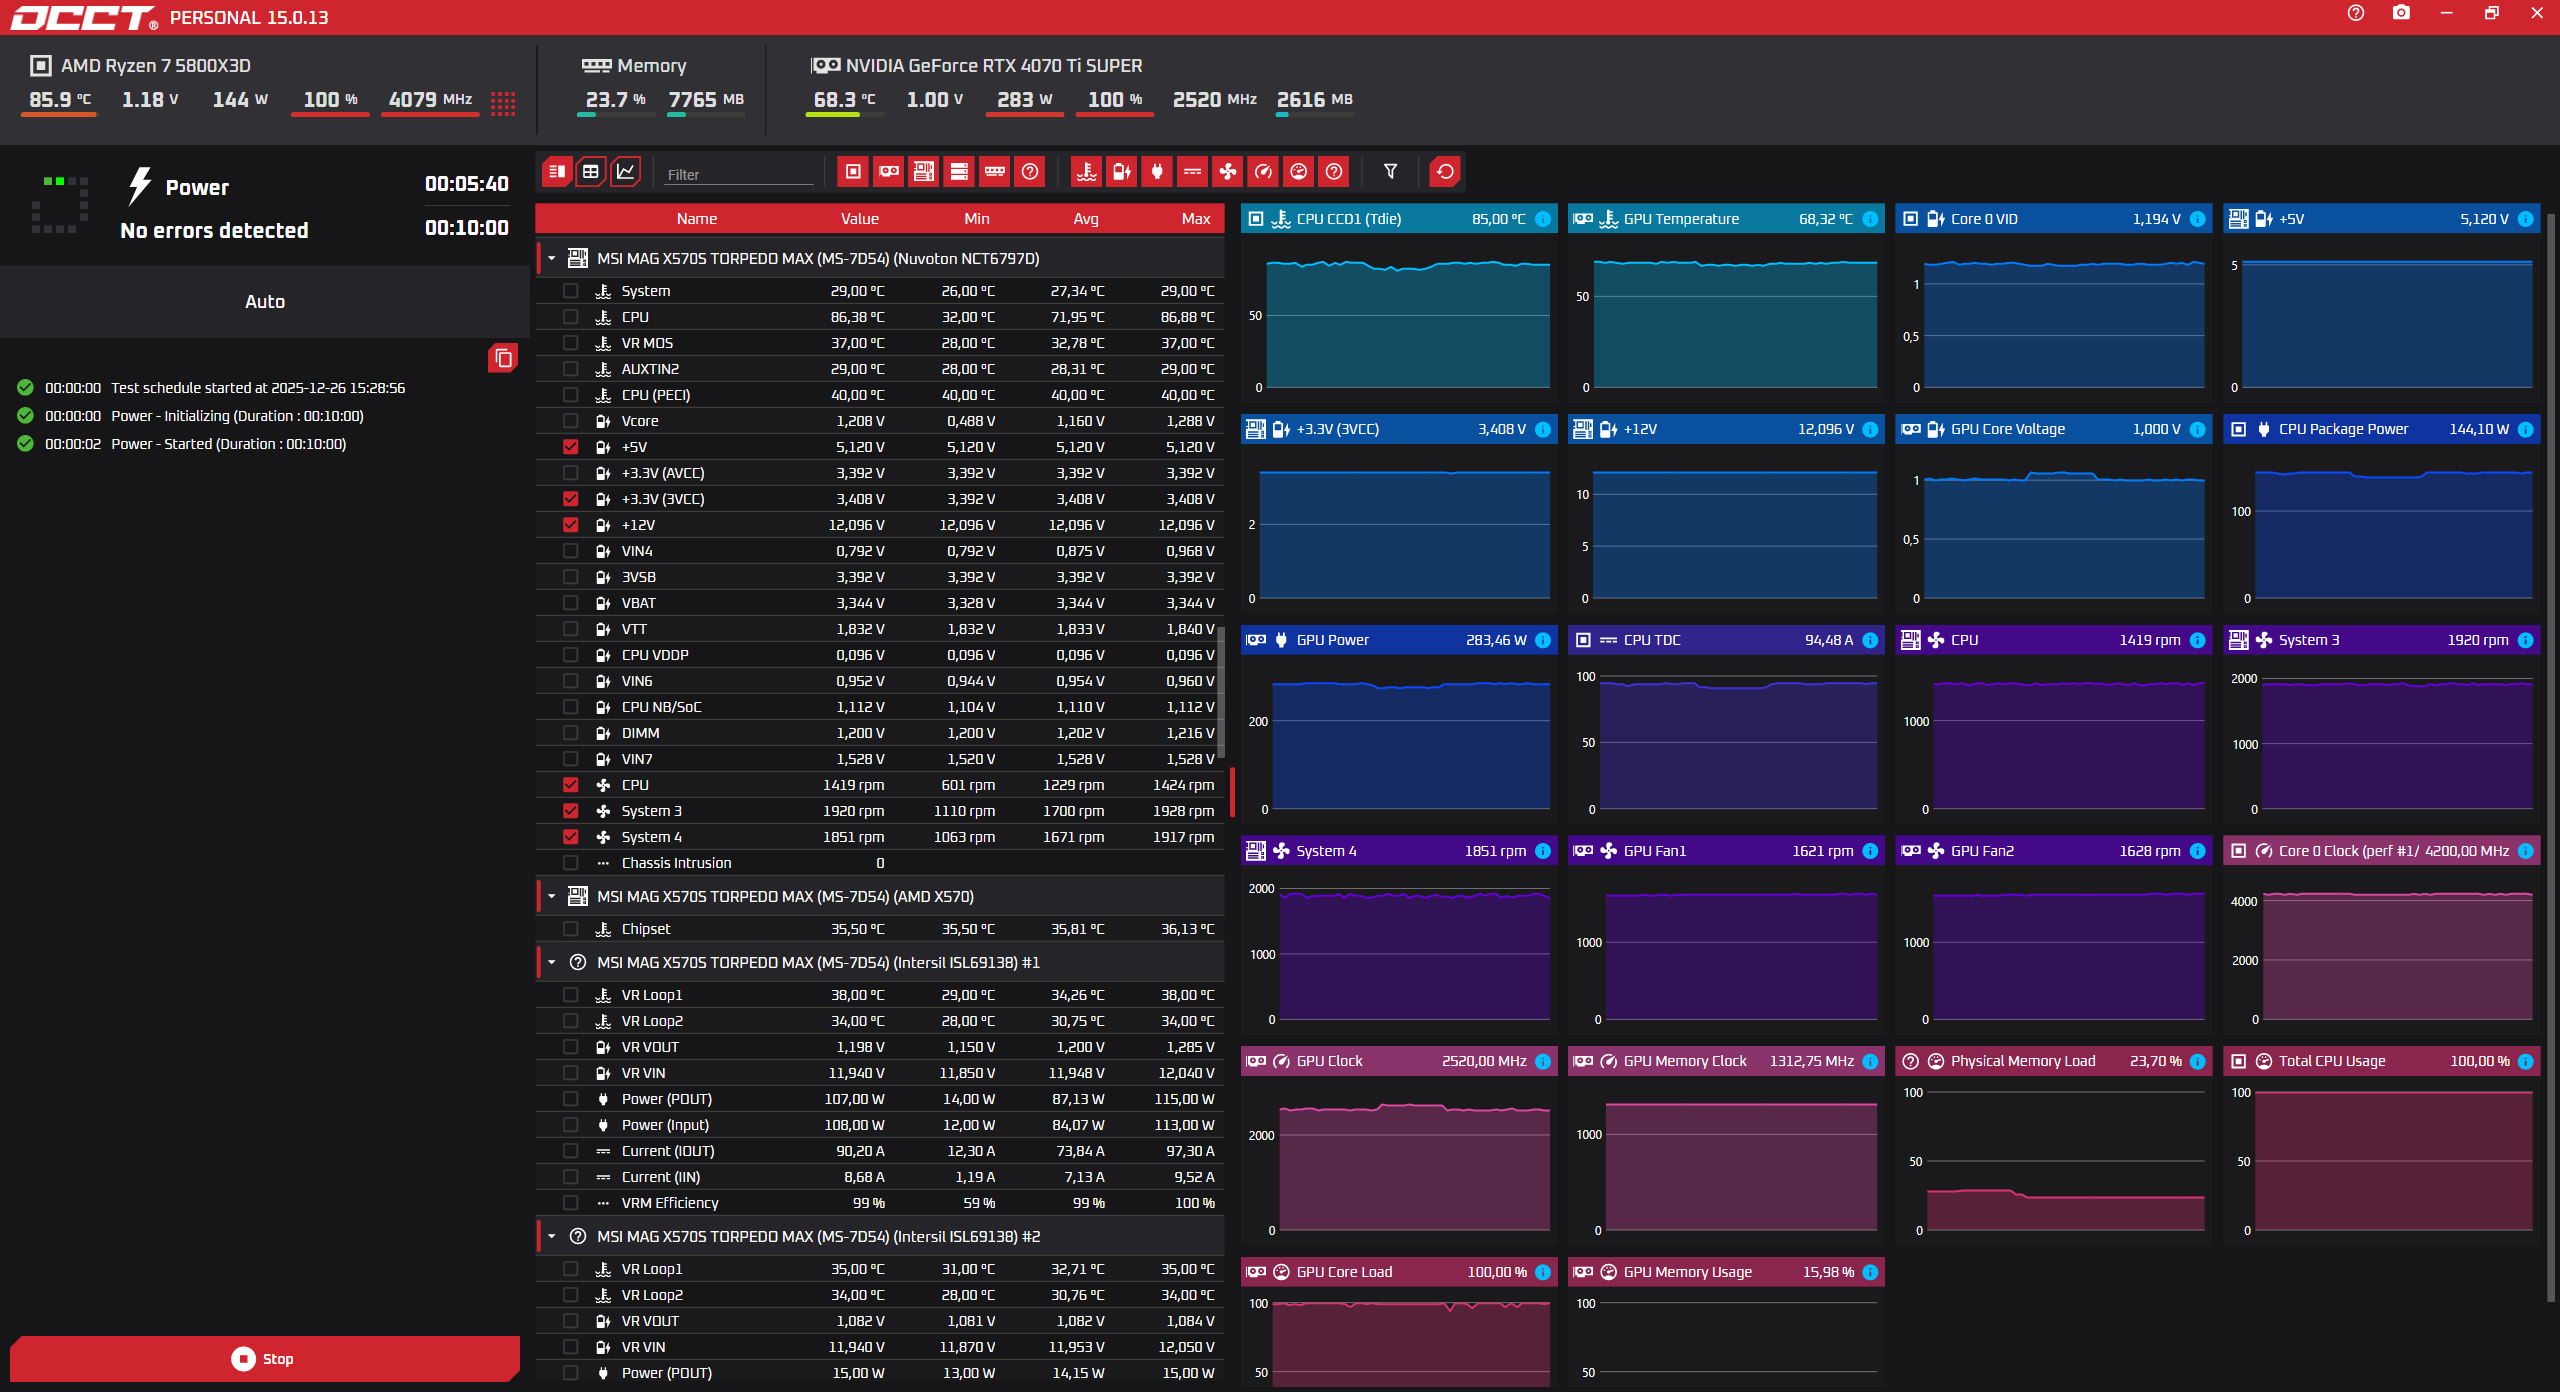The width and height of the screenshot is (2560, 1392).
Task: Toggle the GPU hardware filter icon
Action: (x=888, y=172)
